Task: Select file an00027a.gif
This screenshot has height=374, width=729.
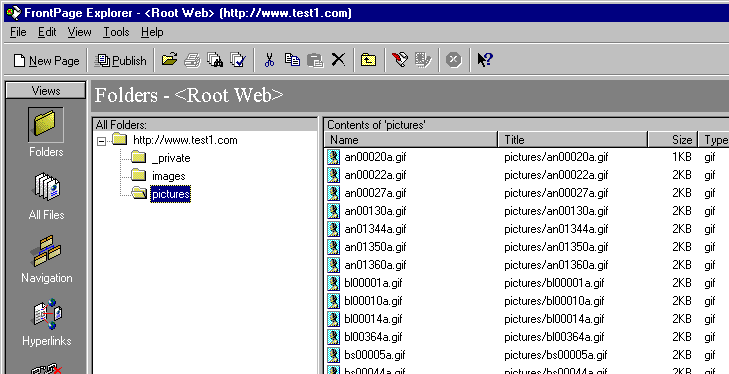Action: coord(375,193)
